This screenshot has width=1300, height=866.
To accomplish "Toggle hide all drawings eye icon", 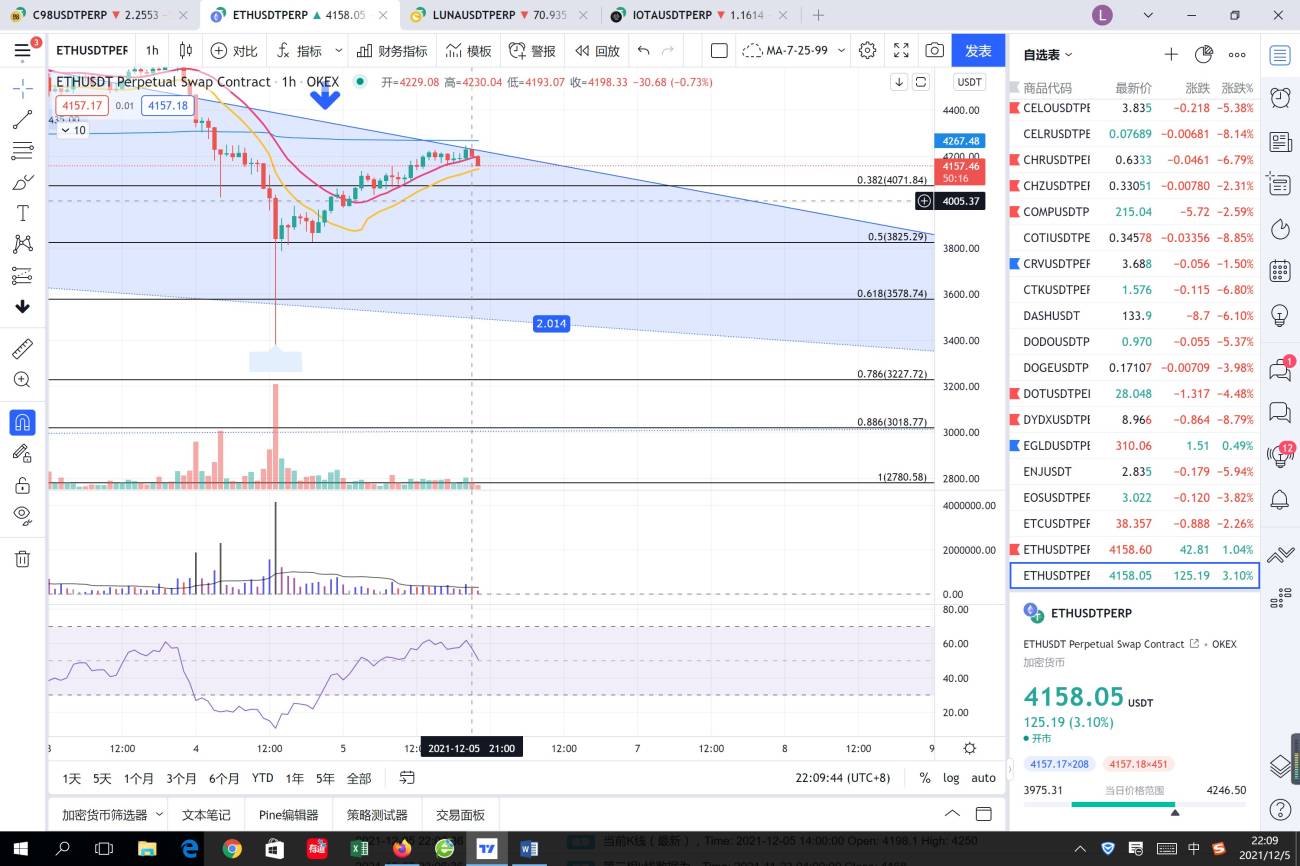I will click(22, 516).
